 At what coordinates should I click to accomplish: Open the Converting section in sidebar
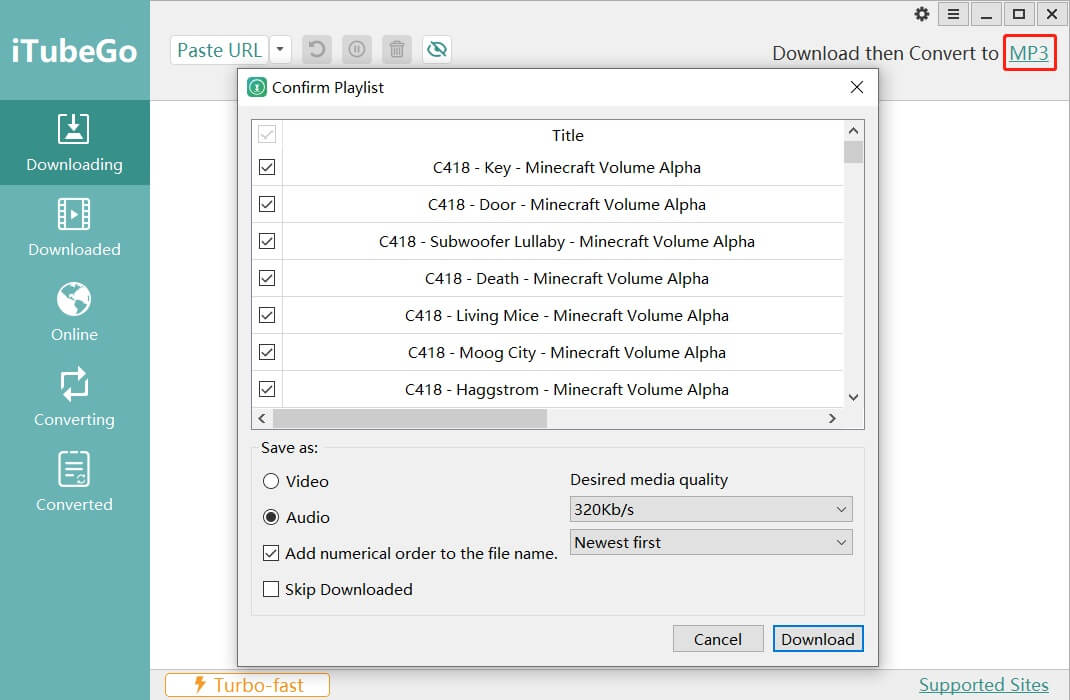(74, 398)
